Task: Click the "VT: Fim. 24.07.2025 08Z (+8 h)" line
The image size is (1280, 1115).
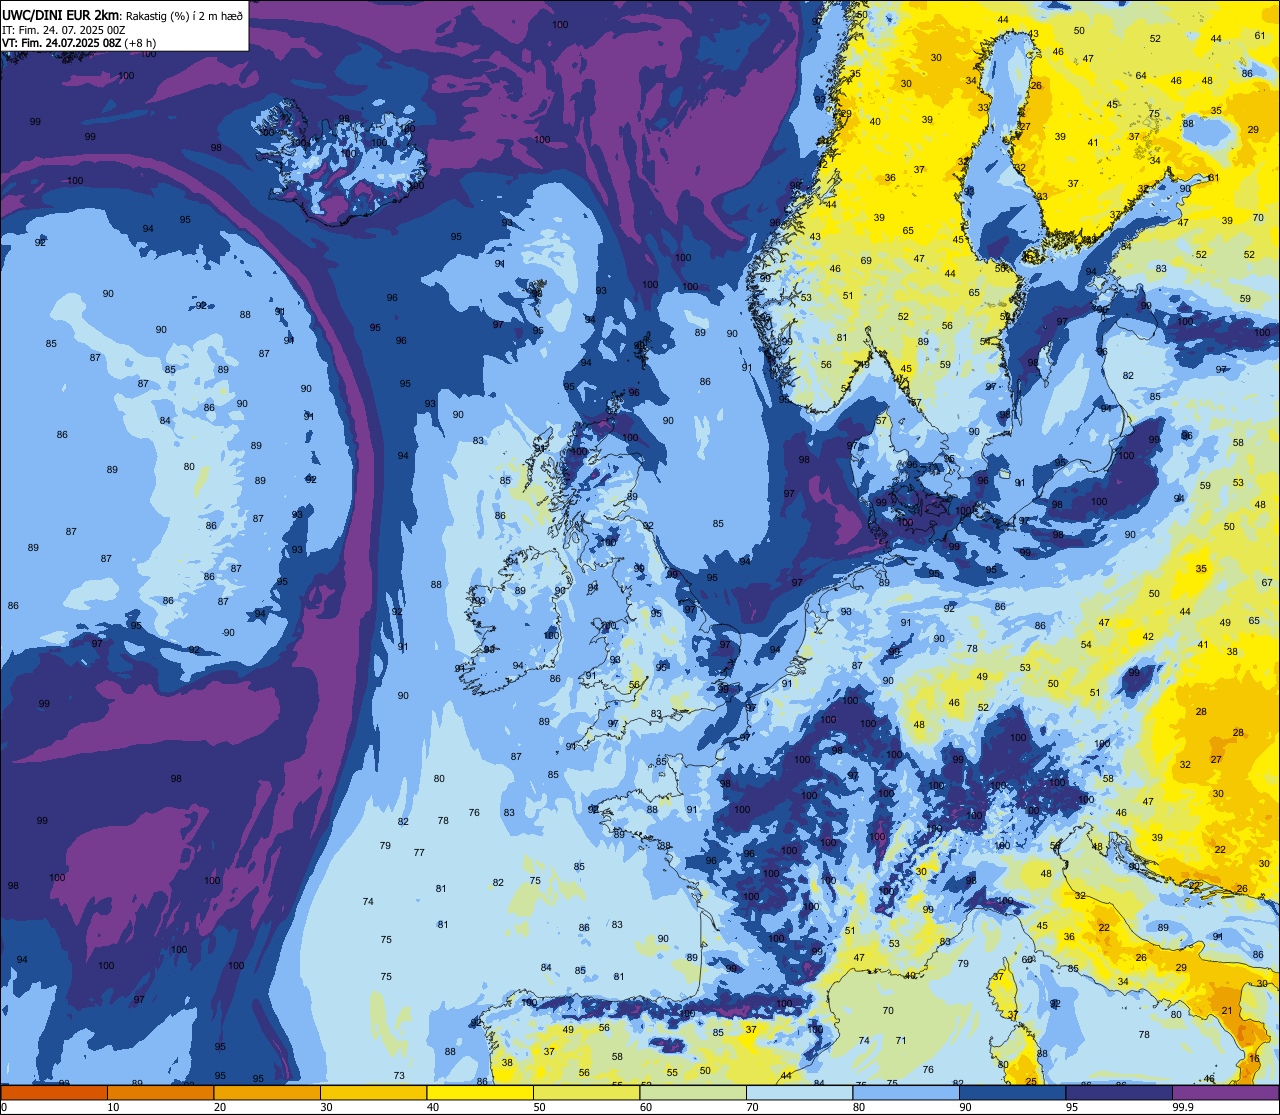Action: (79, 44)
